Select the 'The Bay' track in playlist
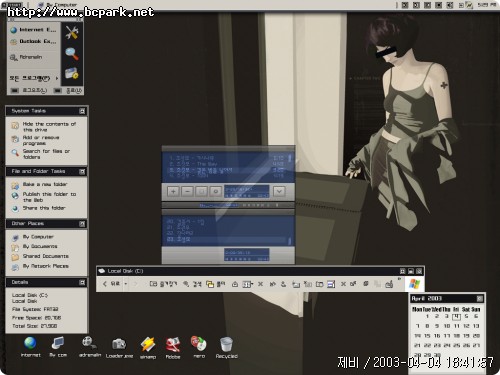The image size is (500, 375). click(226, 164)
